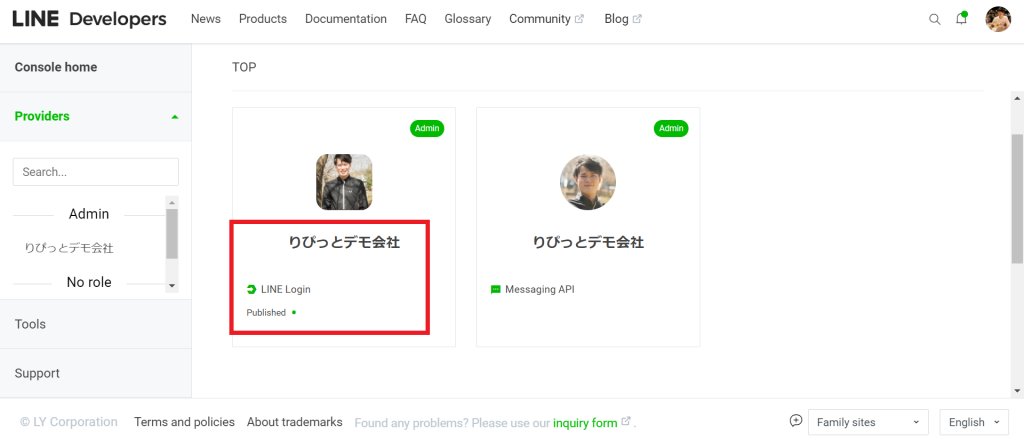Open the Products menu item
1024x440 pixels.
[x=263, y=19]
